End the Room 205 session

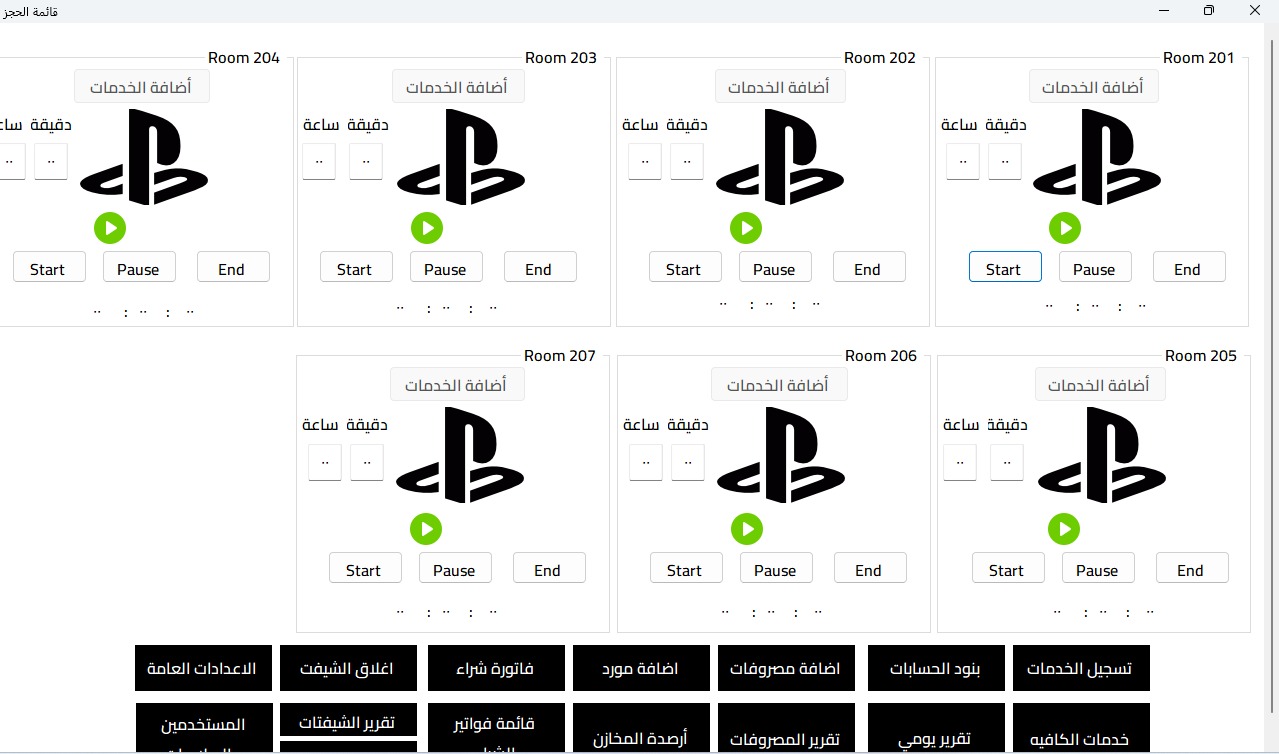coord(1192,569)
